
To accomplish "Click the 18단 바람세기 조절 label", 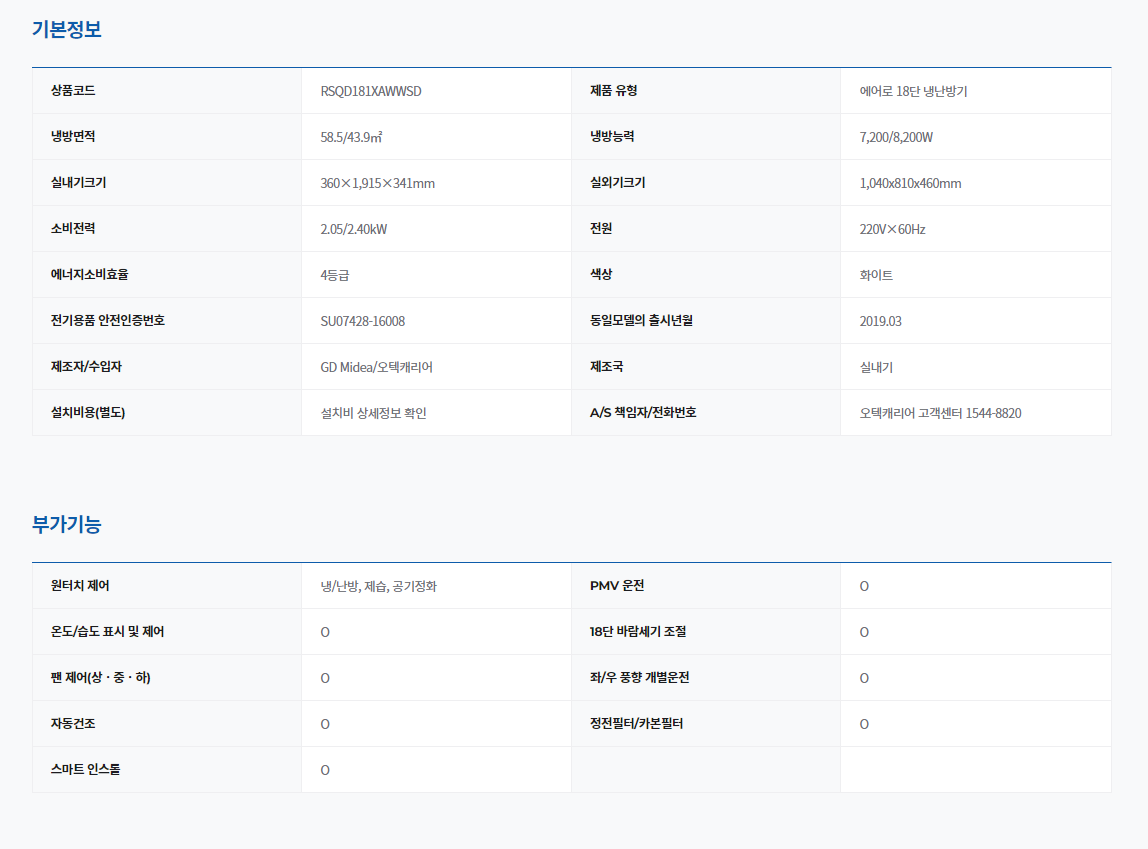I will pyautogui.click(x=638, y=632).
